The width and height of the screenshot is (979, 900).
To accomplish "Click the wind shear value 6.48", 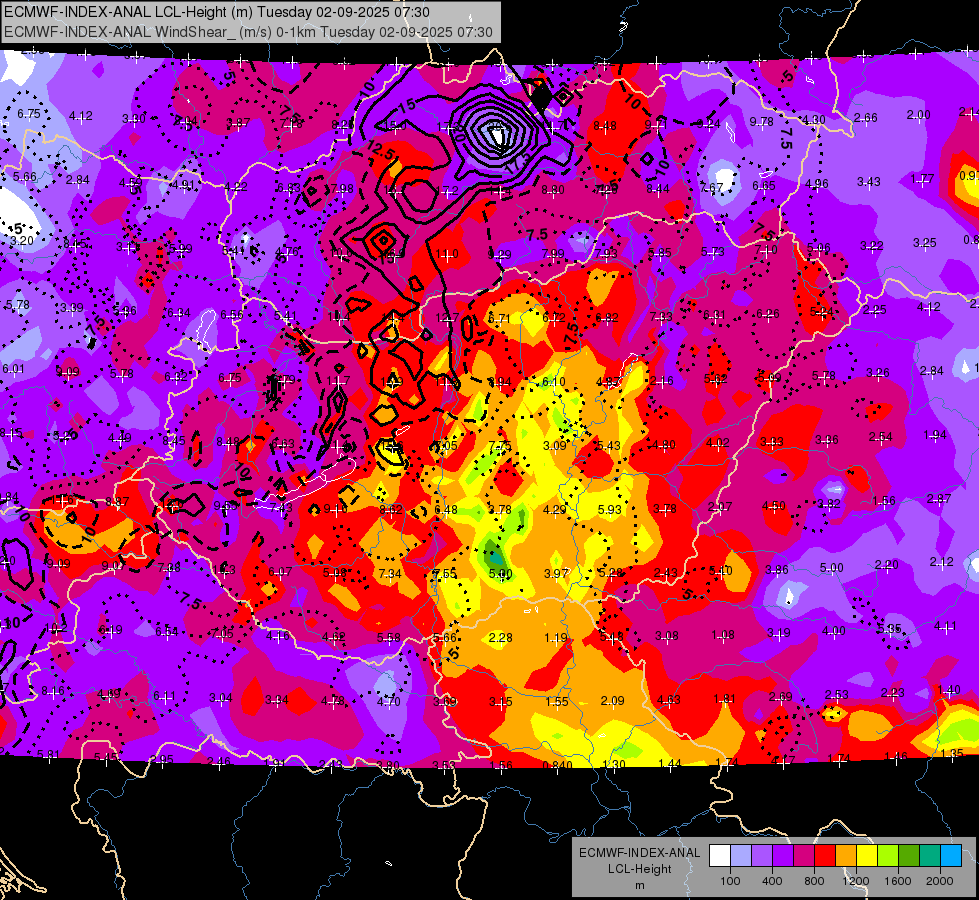I will 446,510.
